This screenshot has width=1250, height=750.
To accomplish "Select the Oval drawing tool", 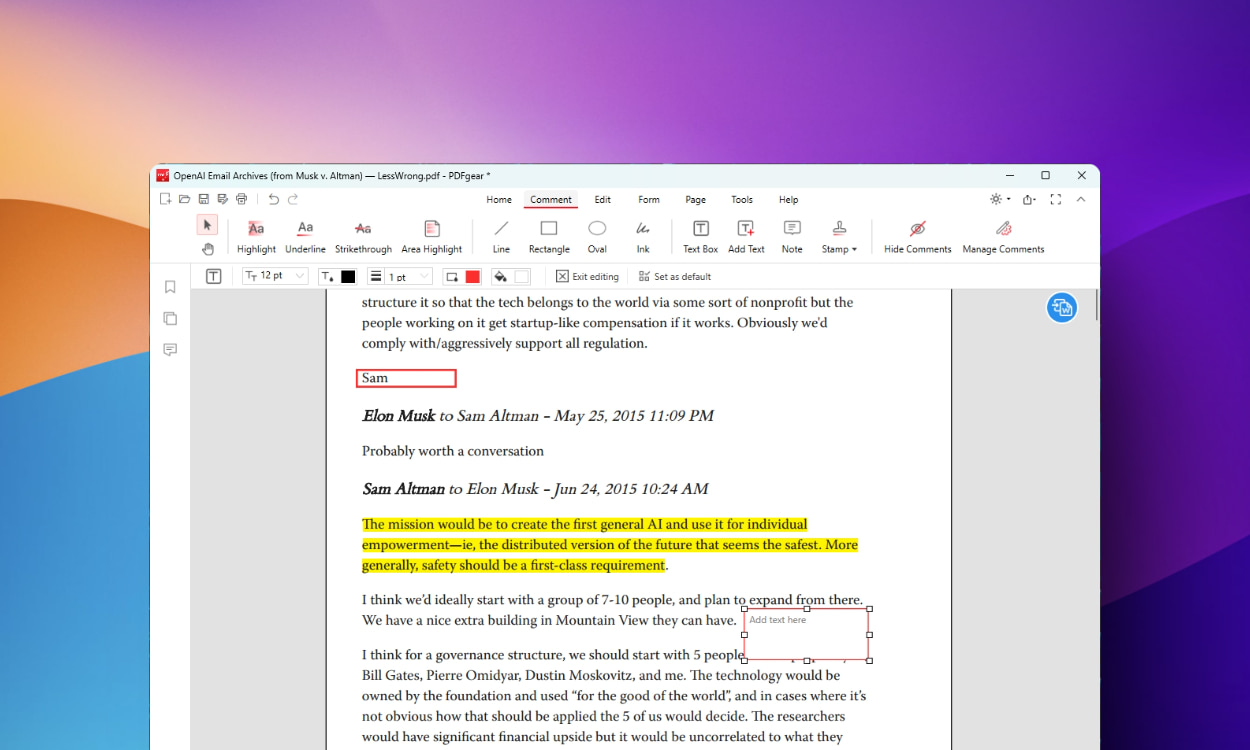I will click(x=597, y=235).
